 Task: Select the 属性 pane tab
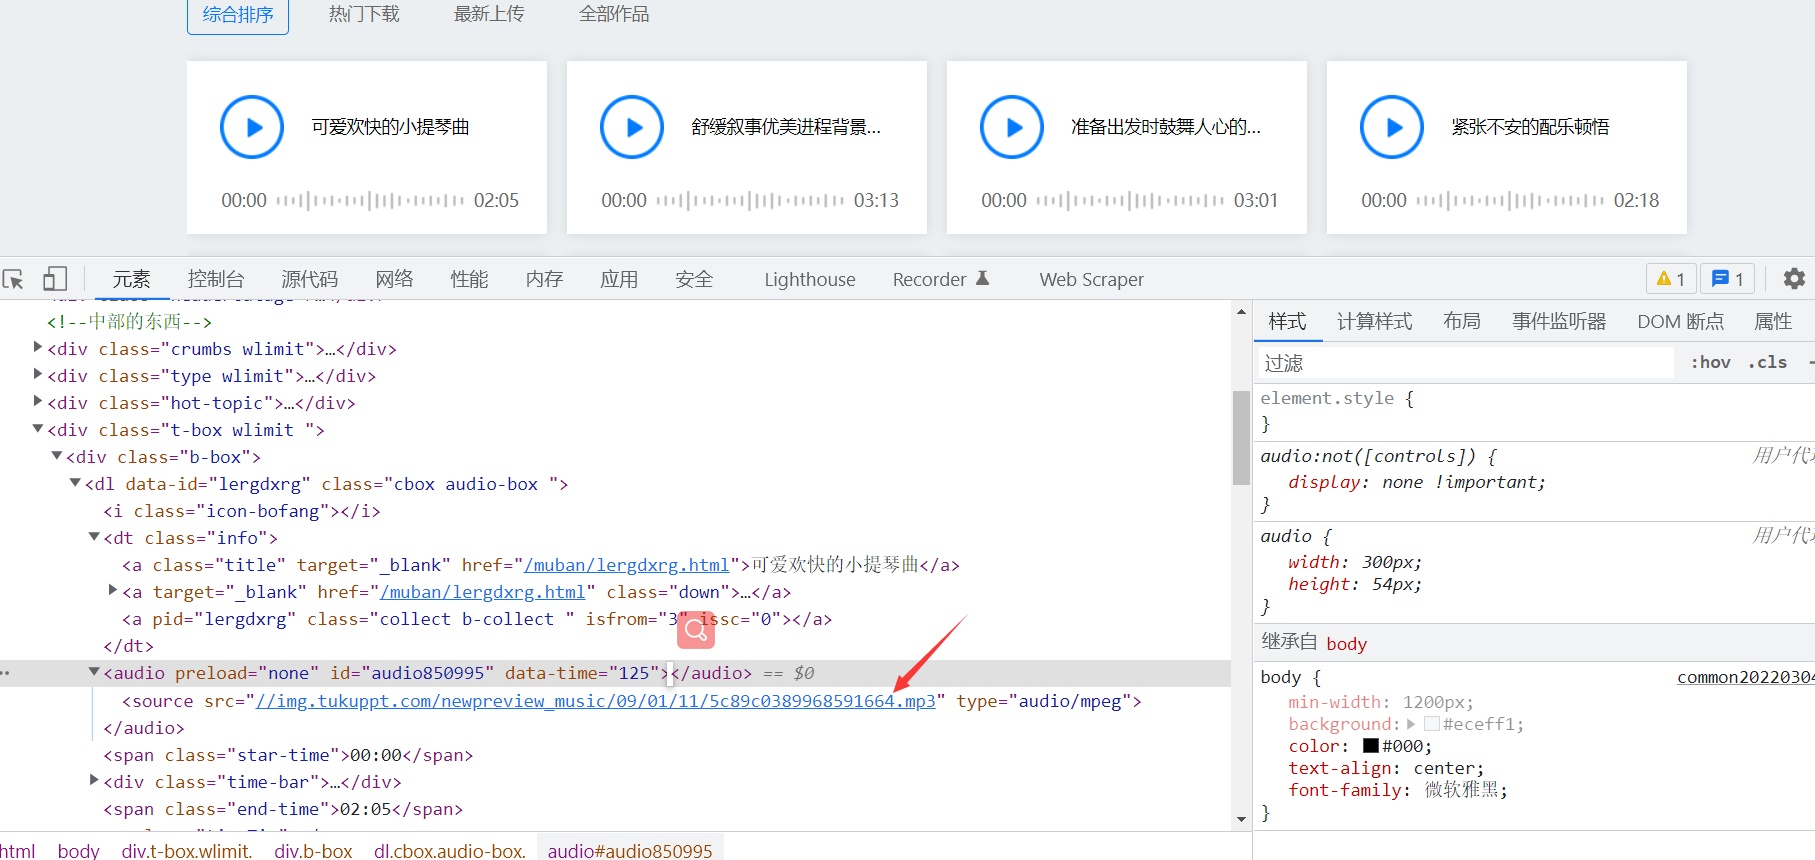pos(1773,321)
